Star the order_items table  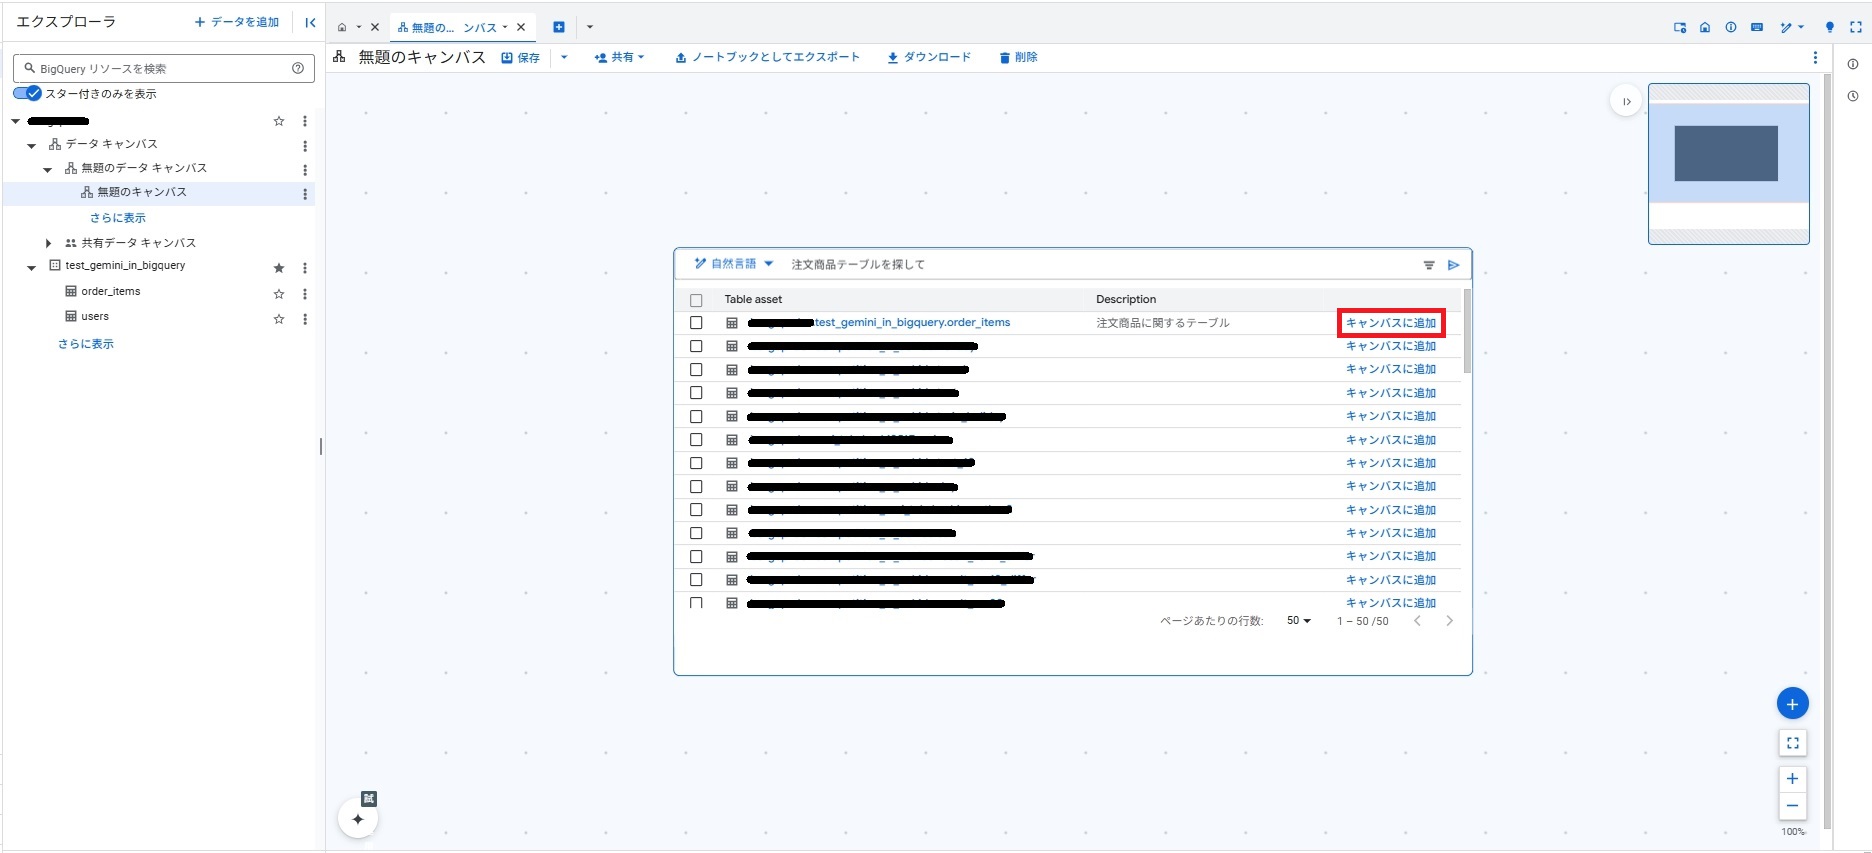(279, 294)
